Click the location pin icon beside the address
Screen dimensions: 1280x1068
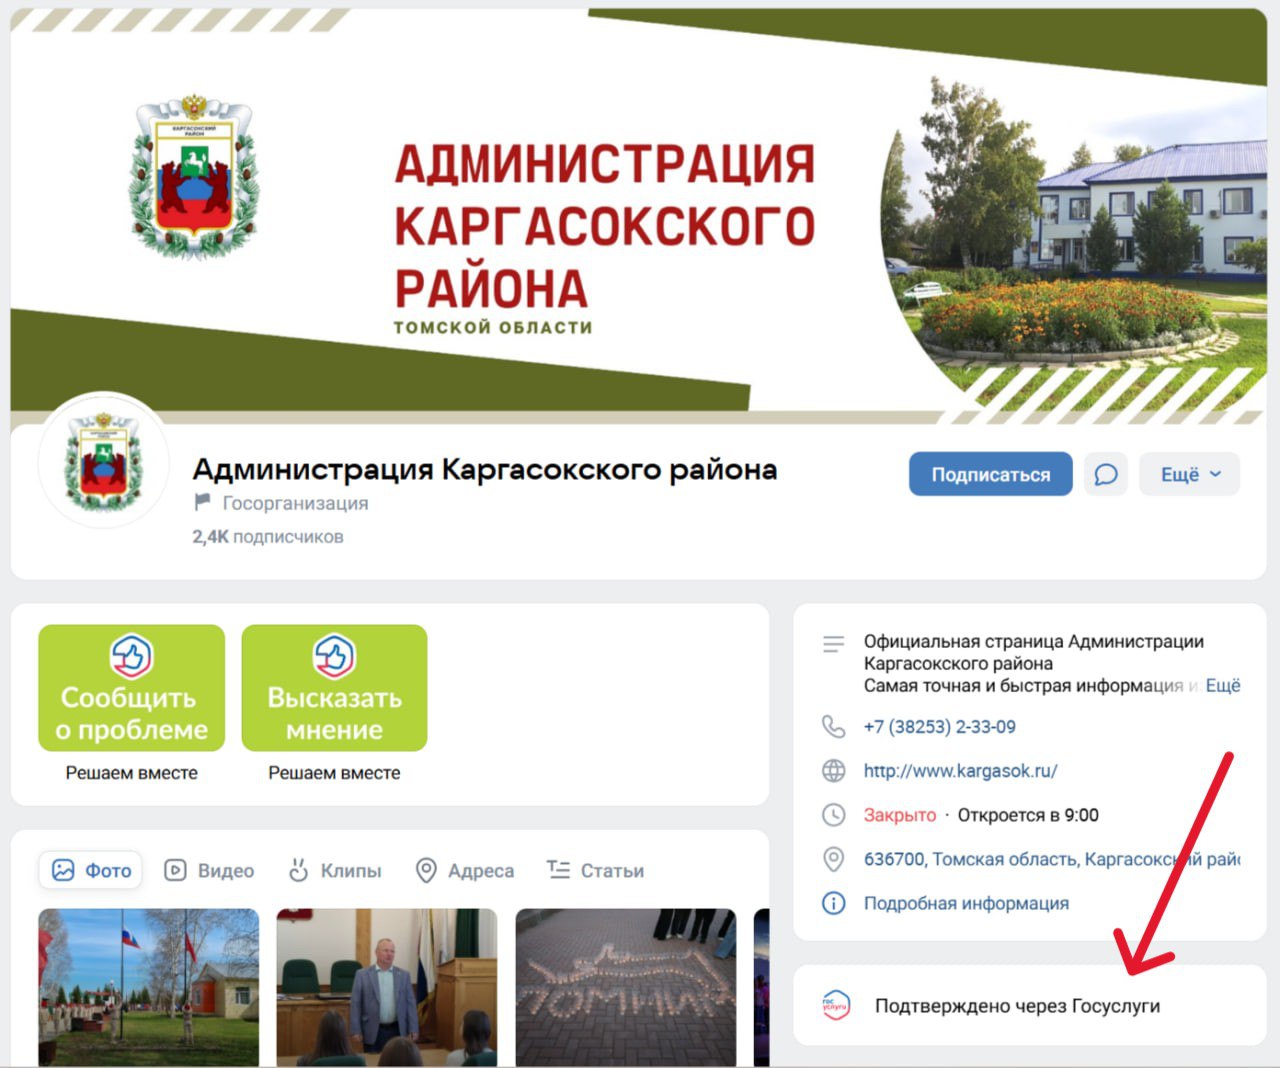[833, 859]
